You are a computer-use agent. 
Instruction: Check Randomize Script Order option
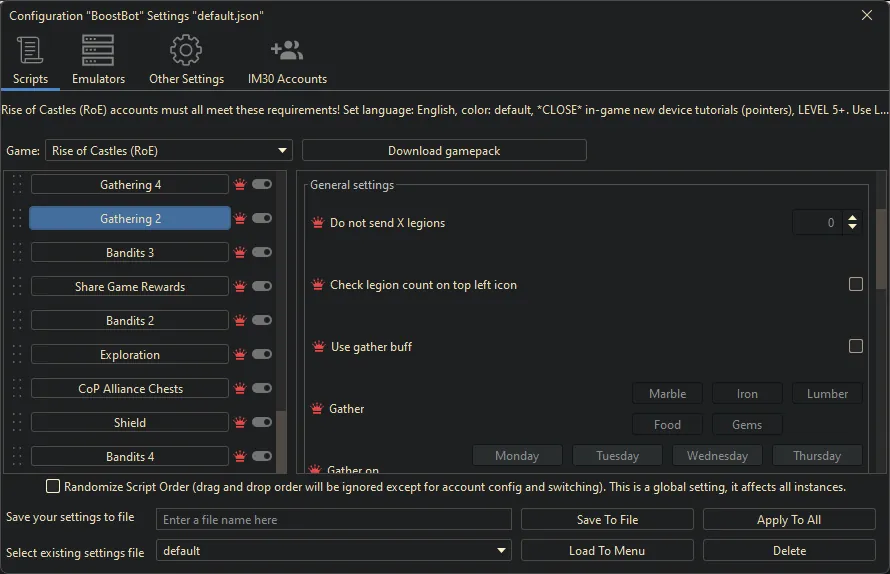(53, 486)
